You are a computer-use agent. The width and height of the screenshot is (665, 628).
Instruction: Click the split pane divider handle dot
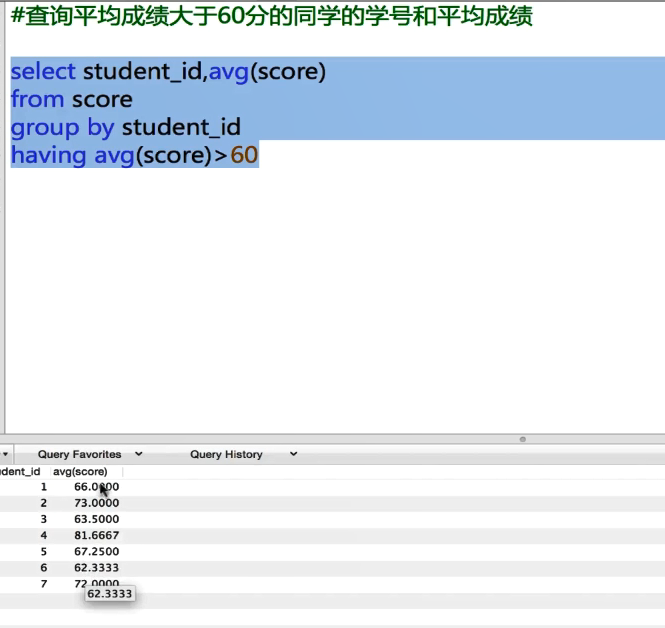[522, 439]
